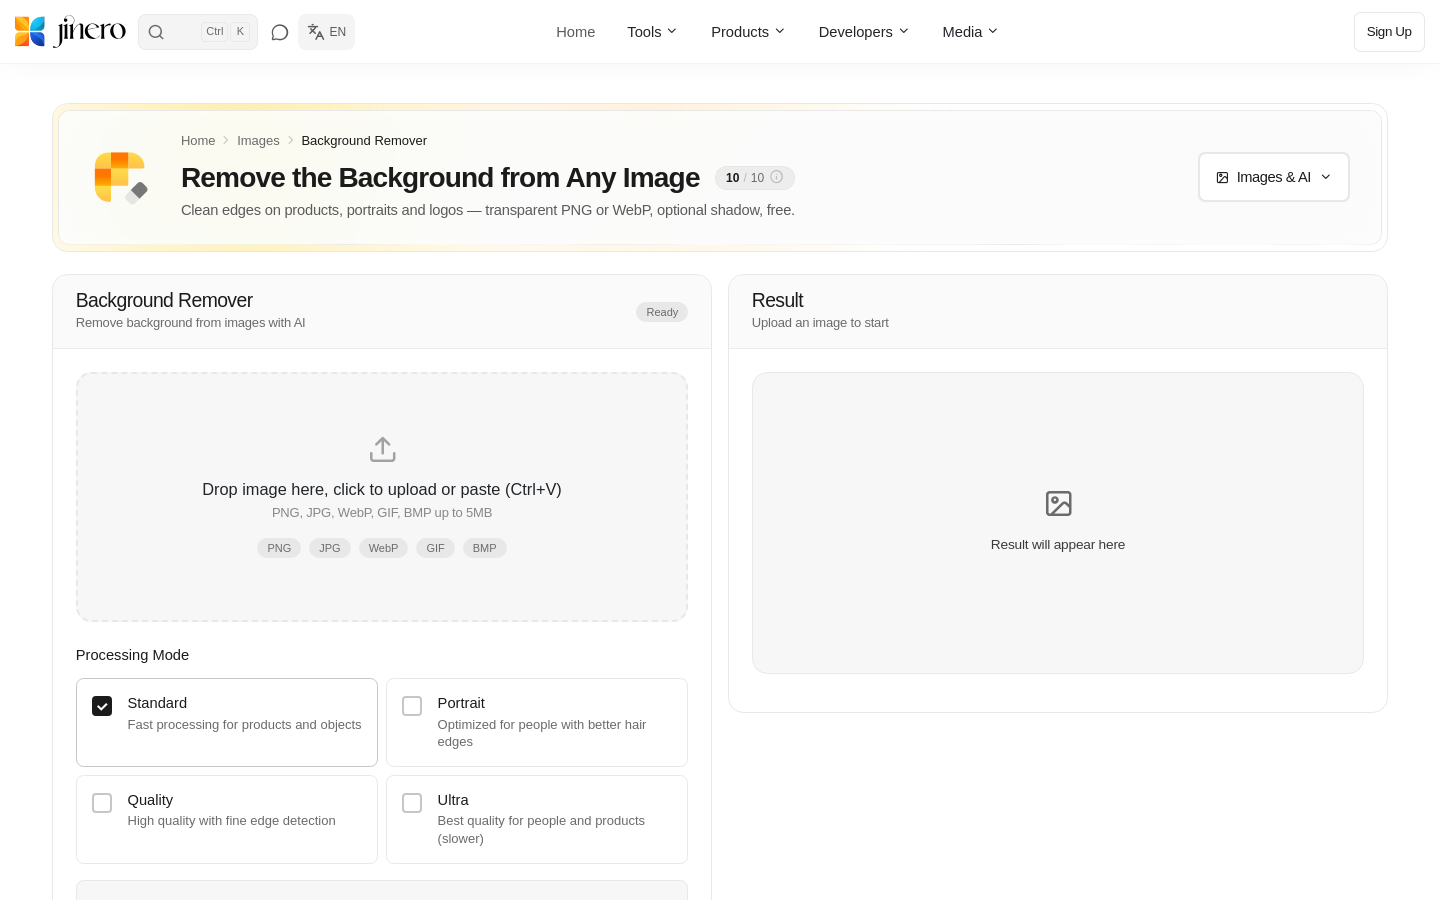This screenshot has height=900, width=1440.
Task: Enable the Portrait processing mode checkbox
Action: pyautogui.click(x=412, y=706)
